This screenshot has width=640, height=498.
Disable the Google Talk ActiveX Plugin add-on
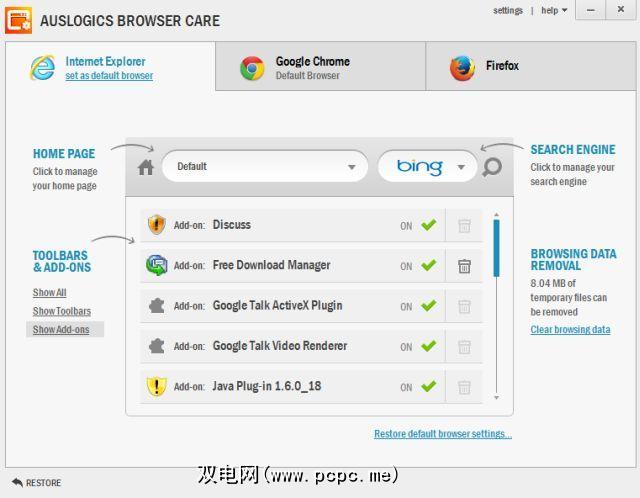click(429, 305)
